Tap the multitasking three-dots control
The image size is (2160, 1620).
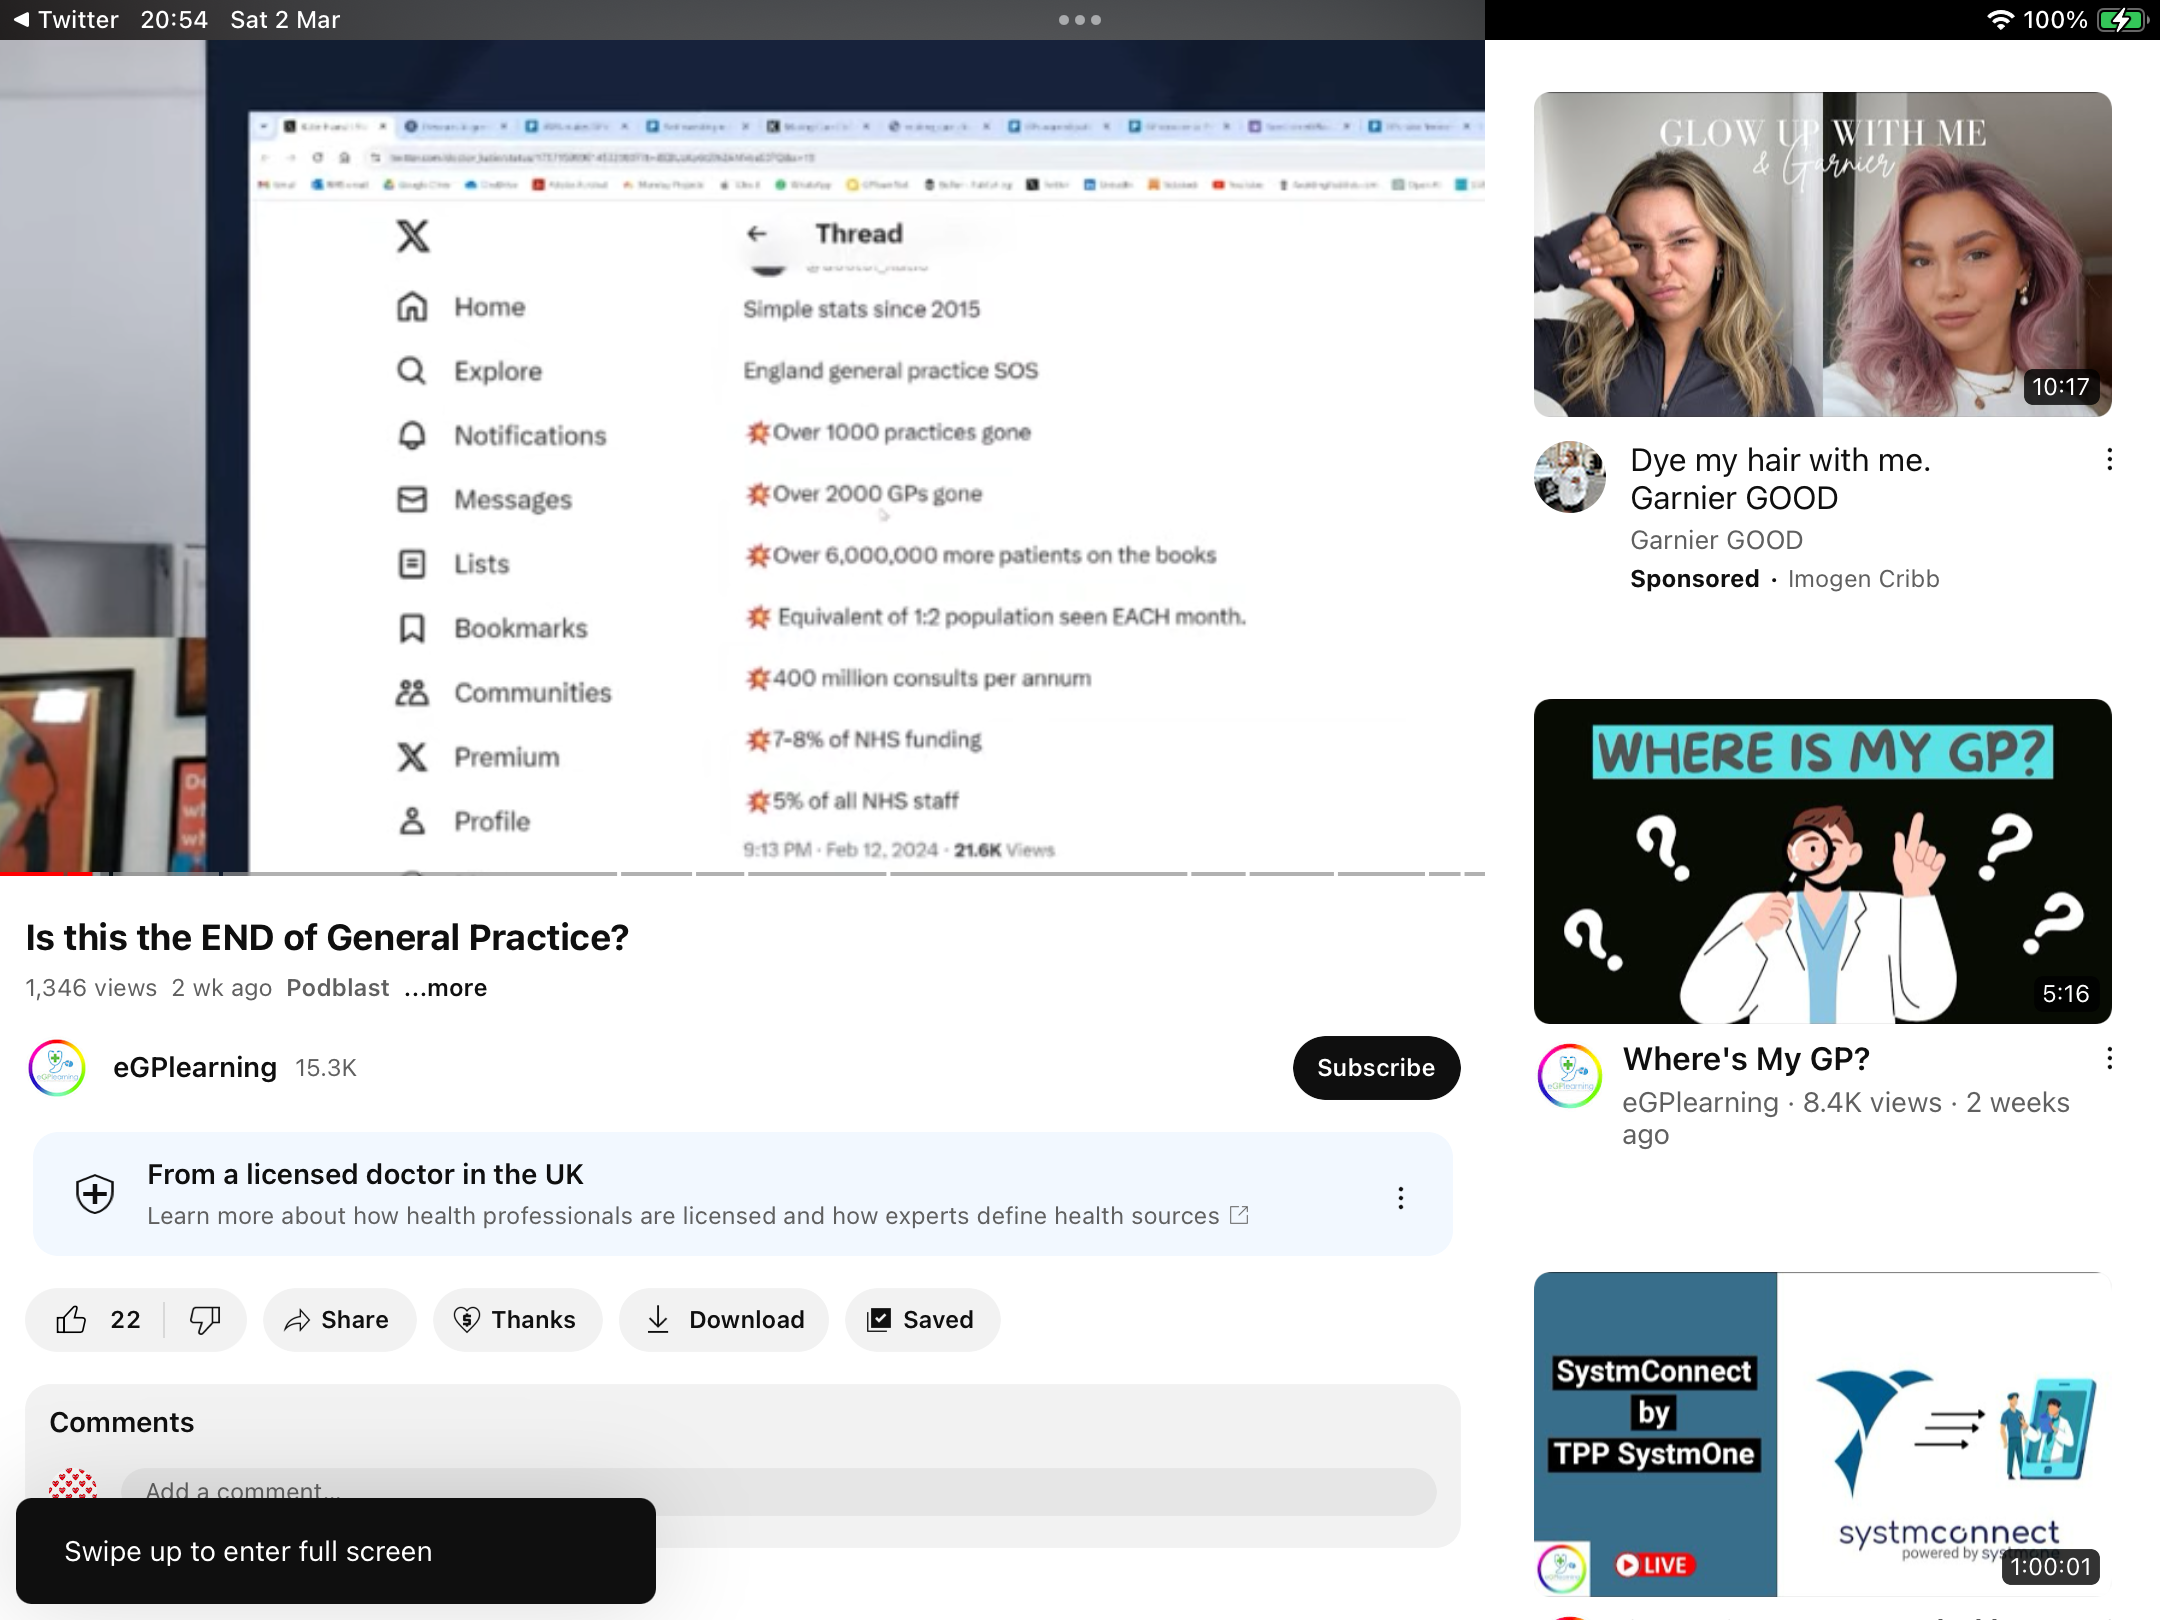pyautogui.click(x=1080, y=20)
